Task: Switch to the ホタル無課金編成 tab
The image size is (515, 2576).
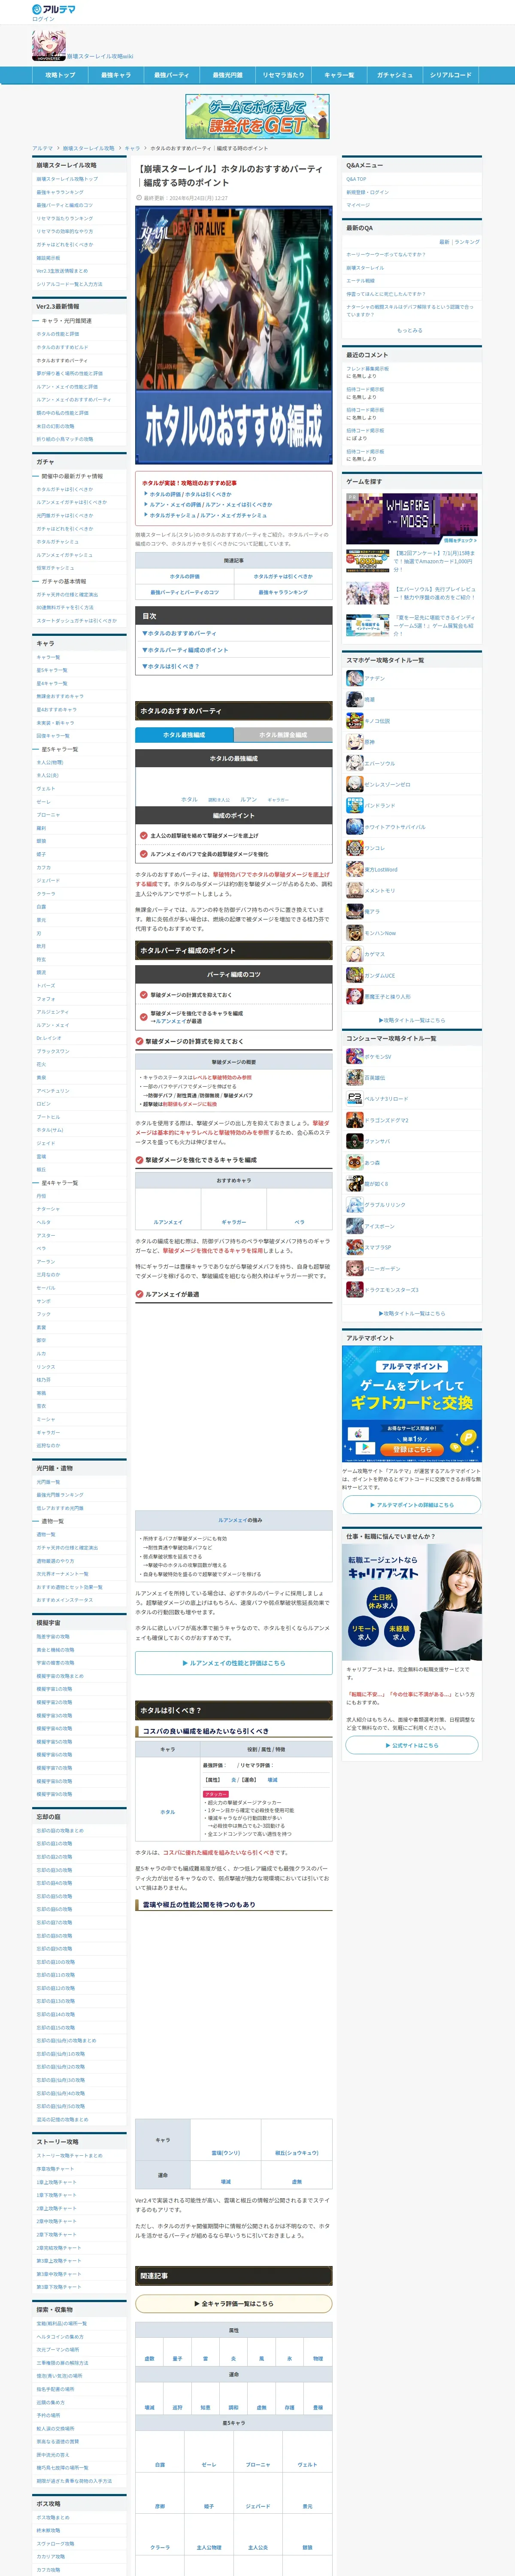Action: [283, 734]
